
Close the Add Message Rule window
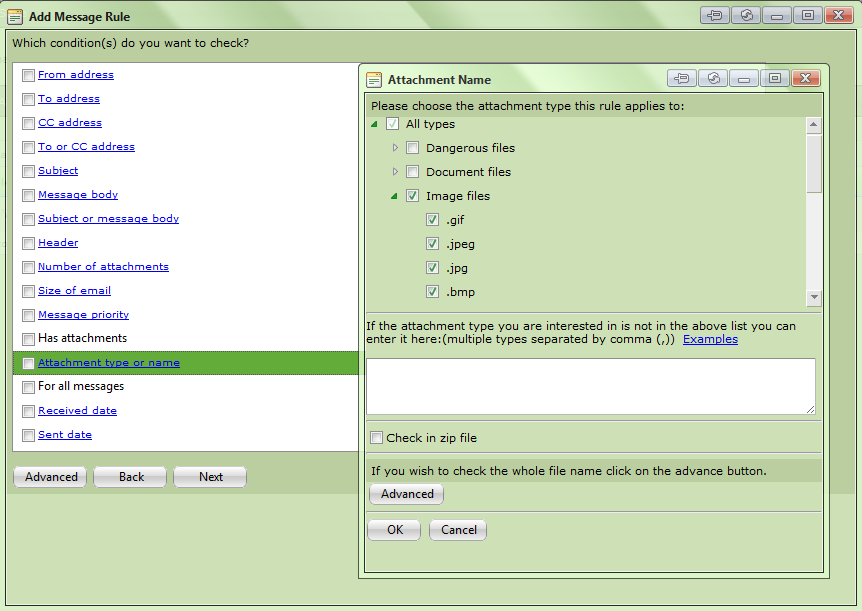[x=839, y=15]
